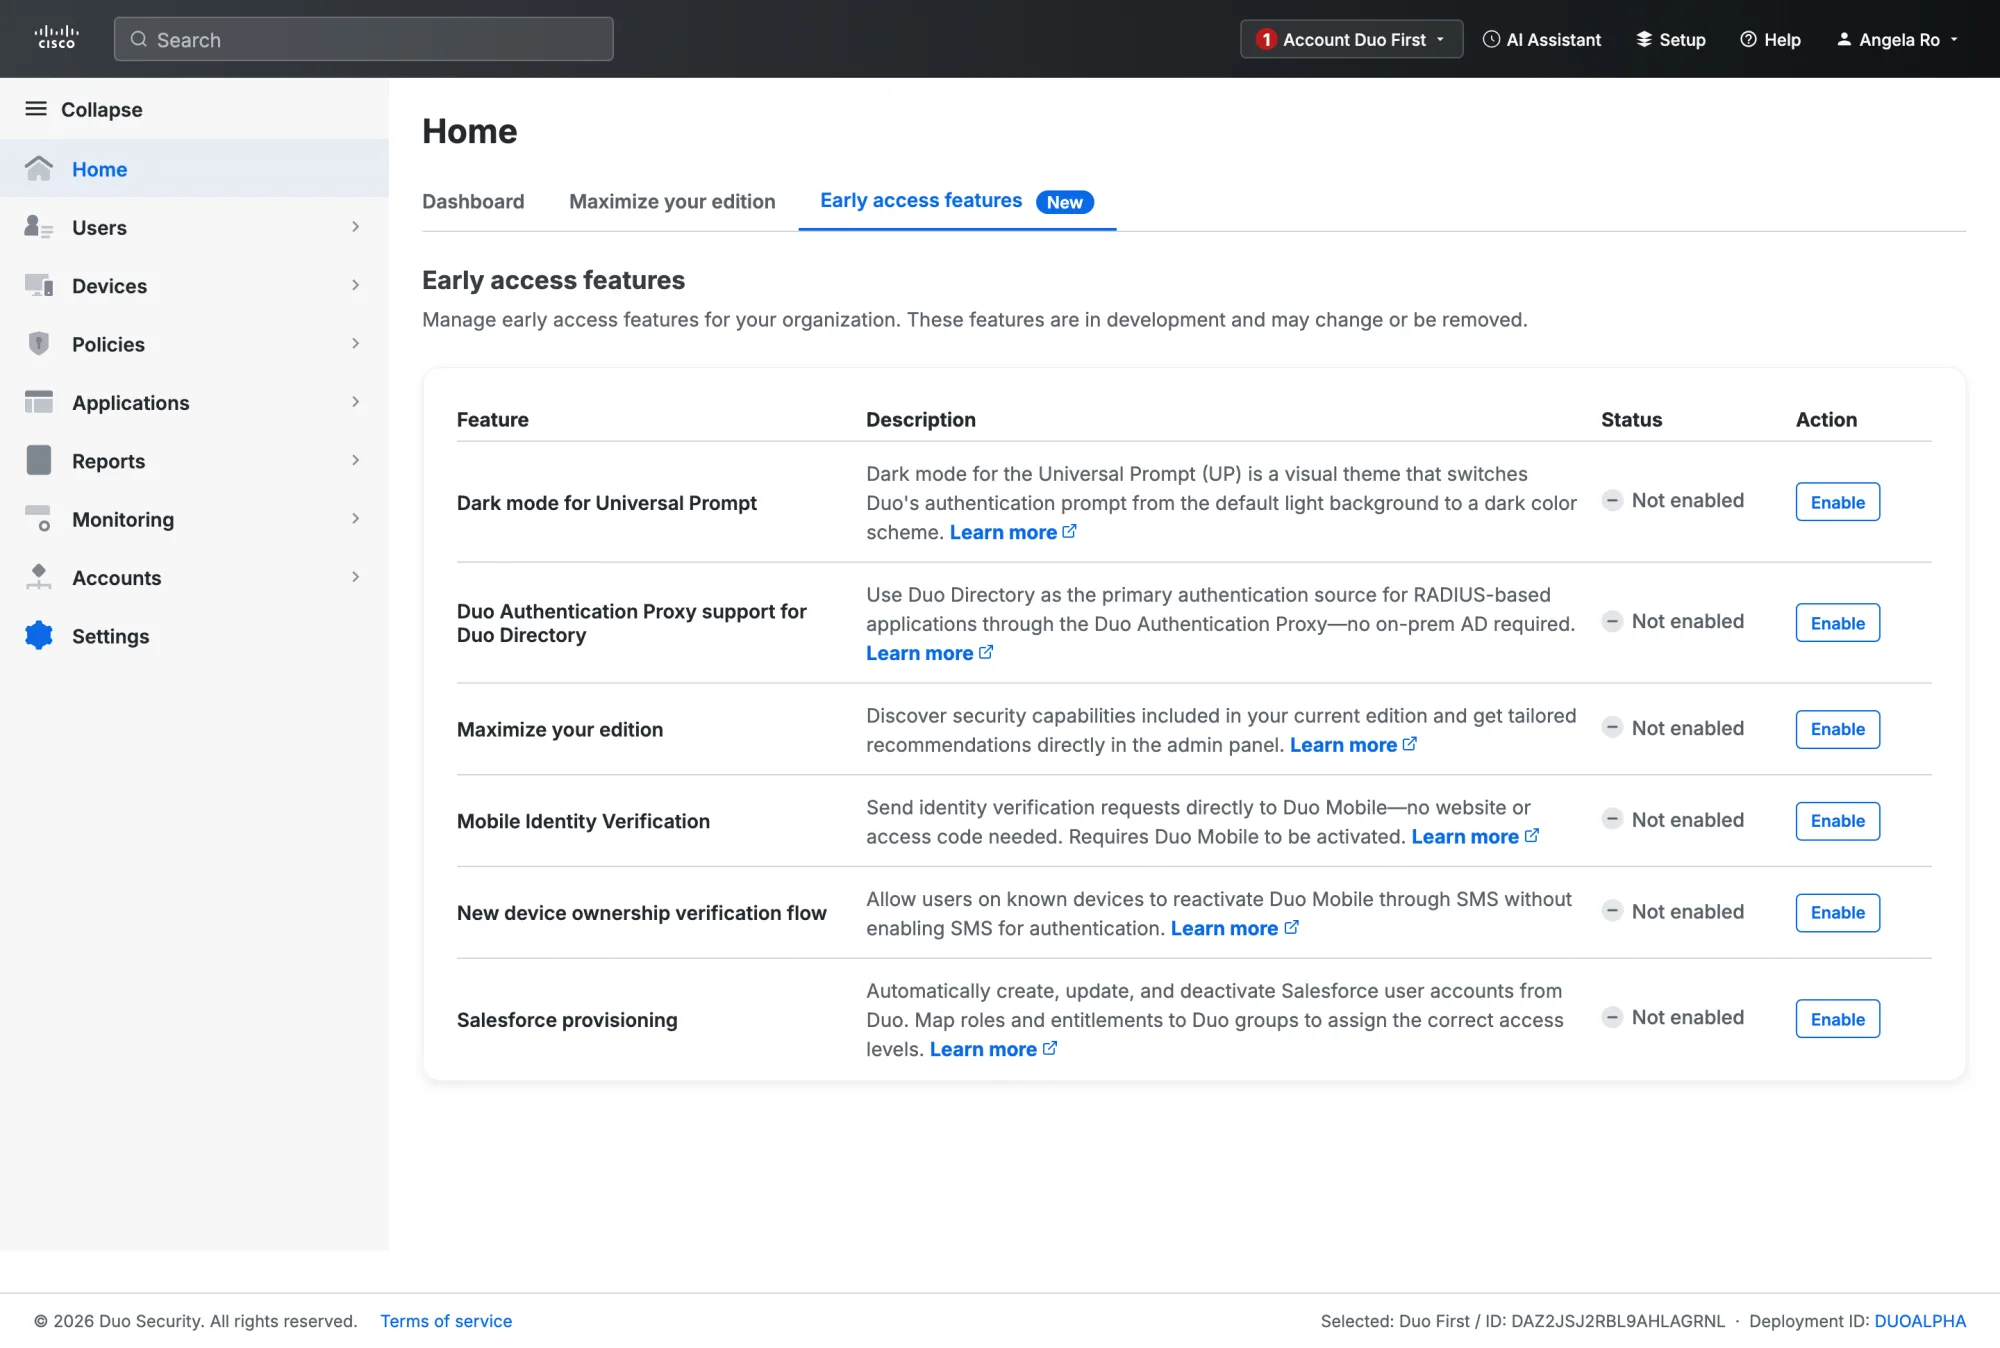Click external link icon in Duo Authentication Proxy row
Screen dimensions: 2000x1348
(x=986, y=652)
